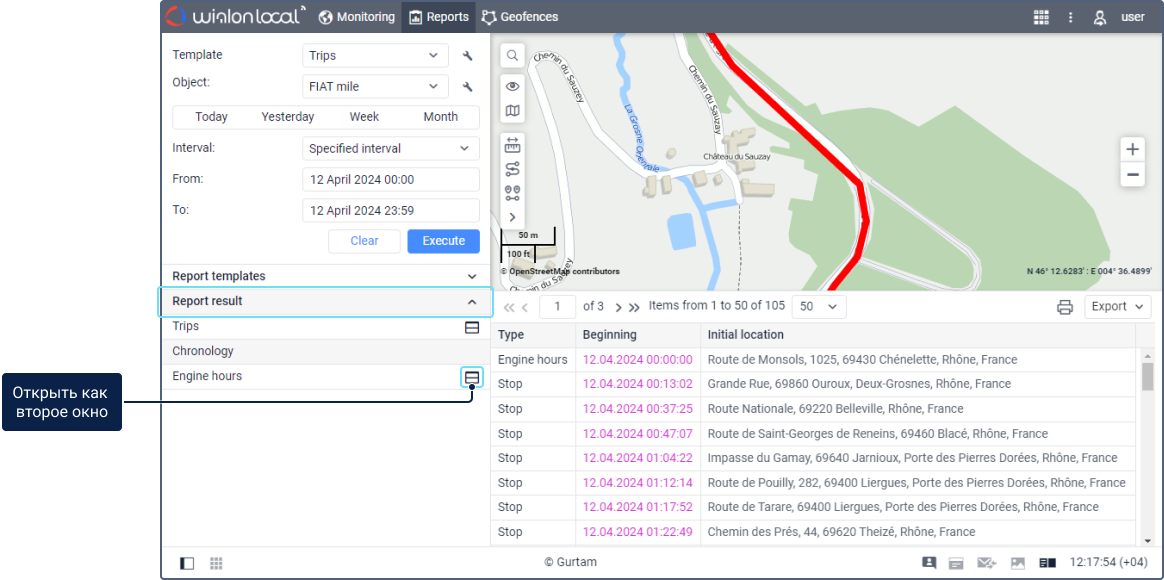This screenshot has width=1164, height=580.
Task: Edit FIAT mile object properties wrench
Action: click(x=468, y=87)
